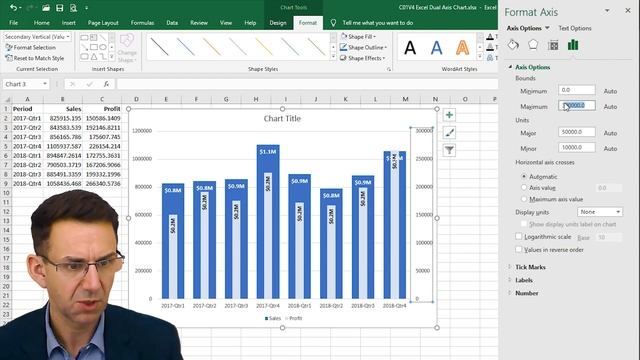Switch to the chart Design tab
640x360 pixels.
point(278,23)
